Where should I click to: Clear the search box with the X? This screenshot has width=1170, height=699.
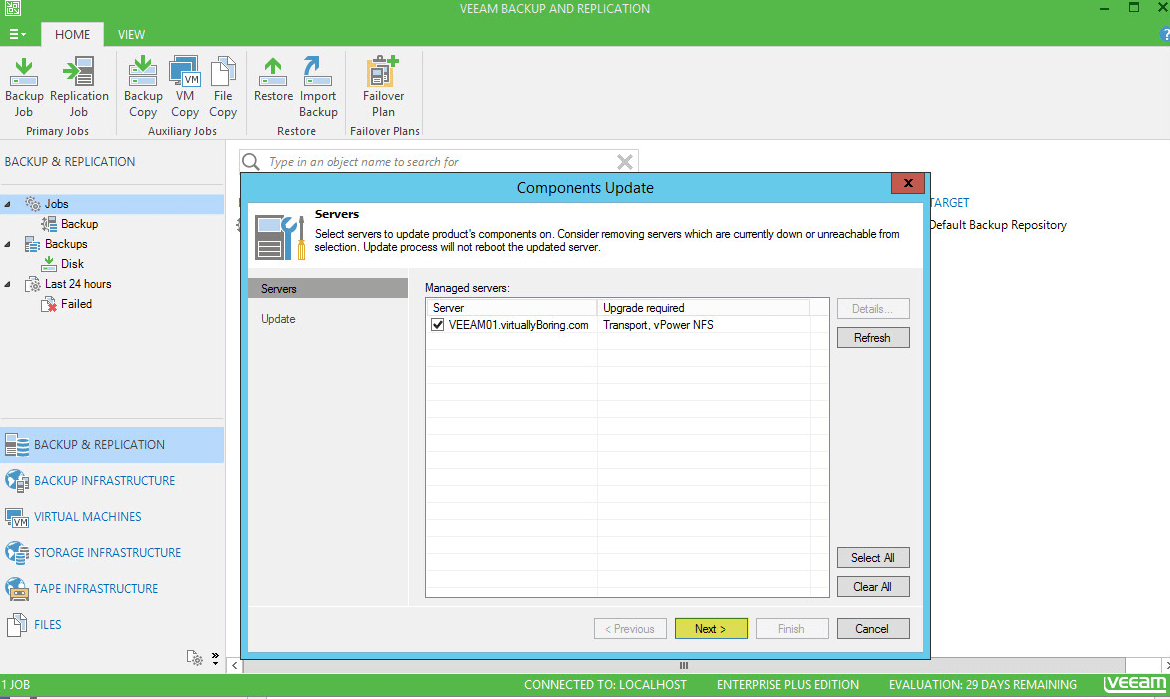625,162
